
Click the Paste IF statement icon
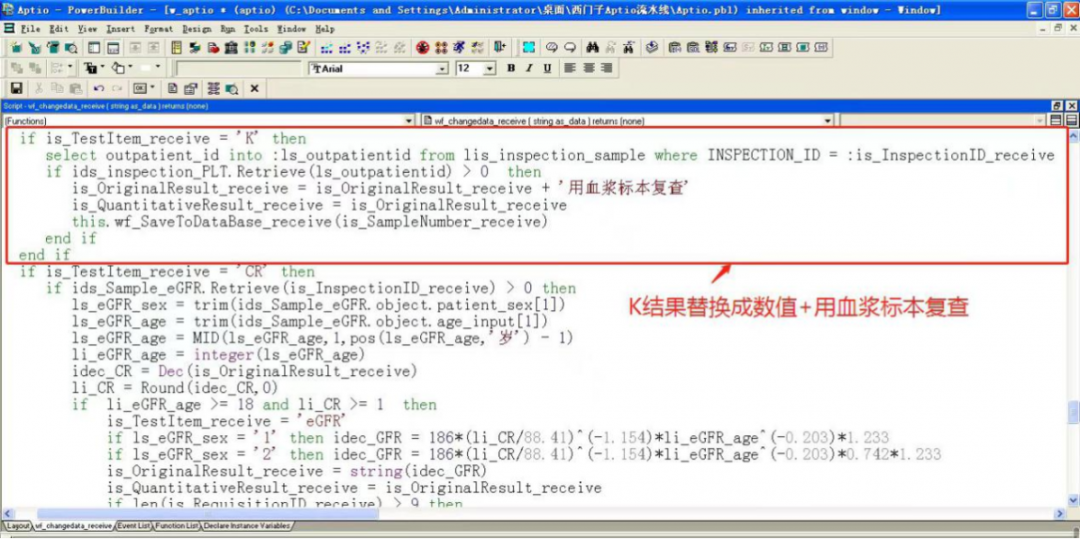click(711, 47)
